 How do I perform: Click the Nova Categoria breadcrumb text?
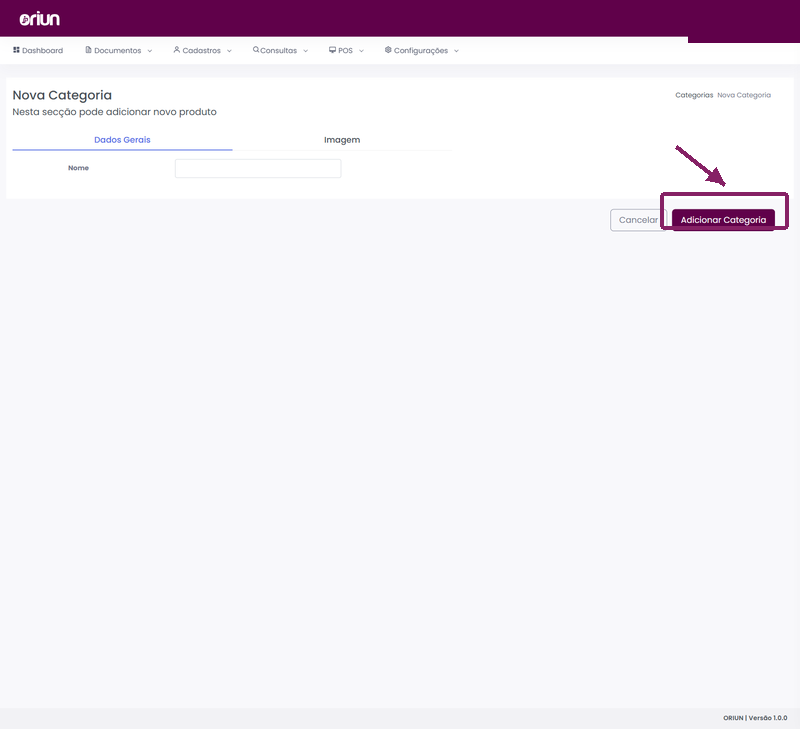coord(744,95)
